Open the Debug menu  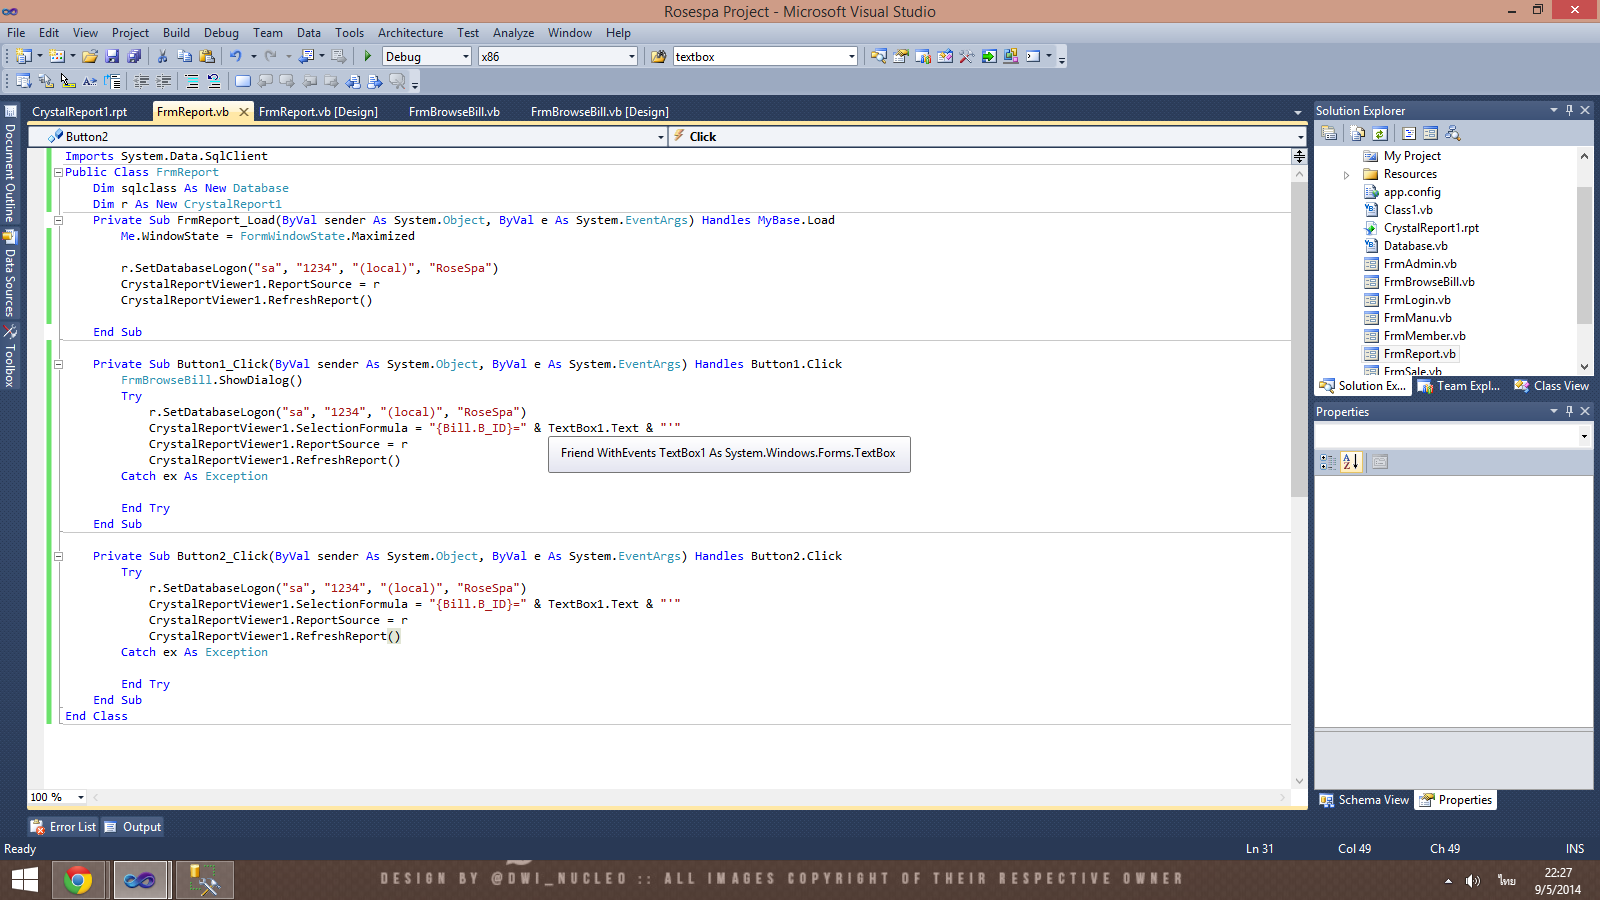(221, 33)
